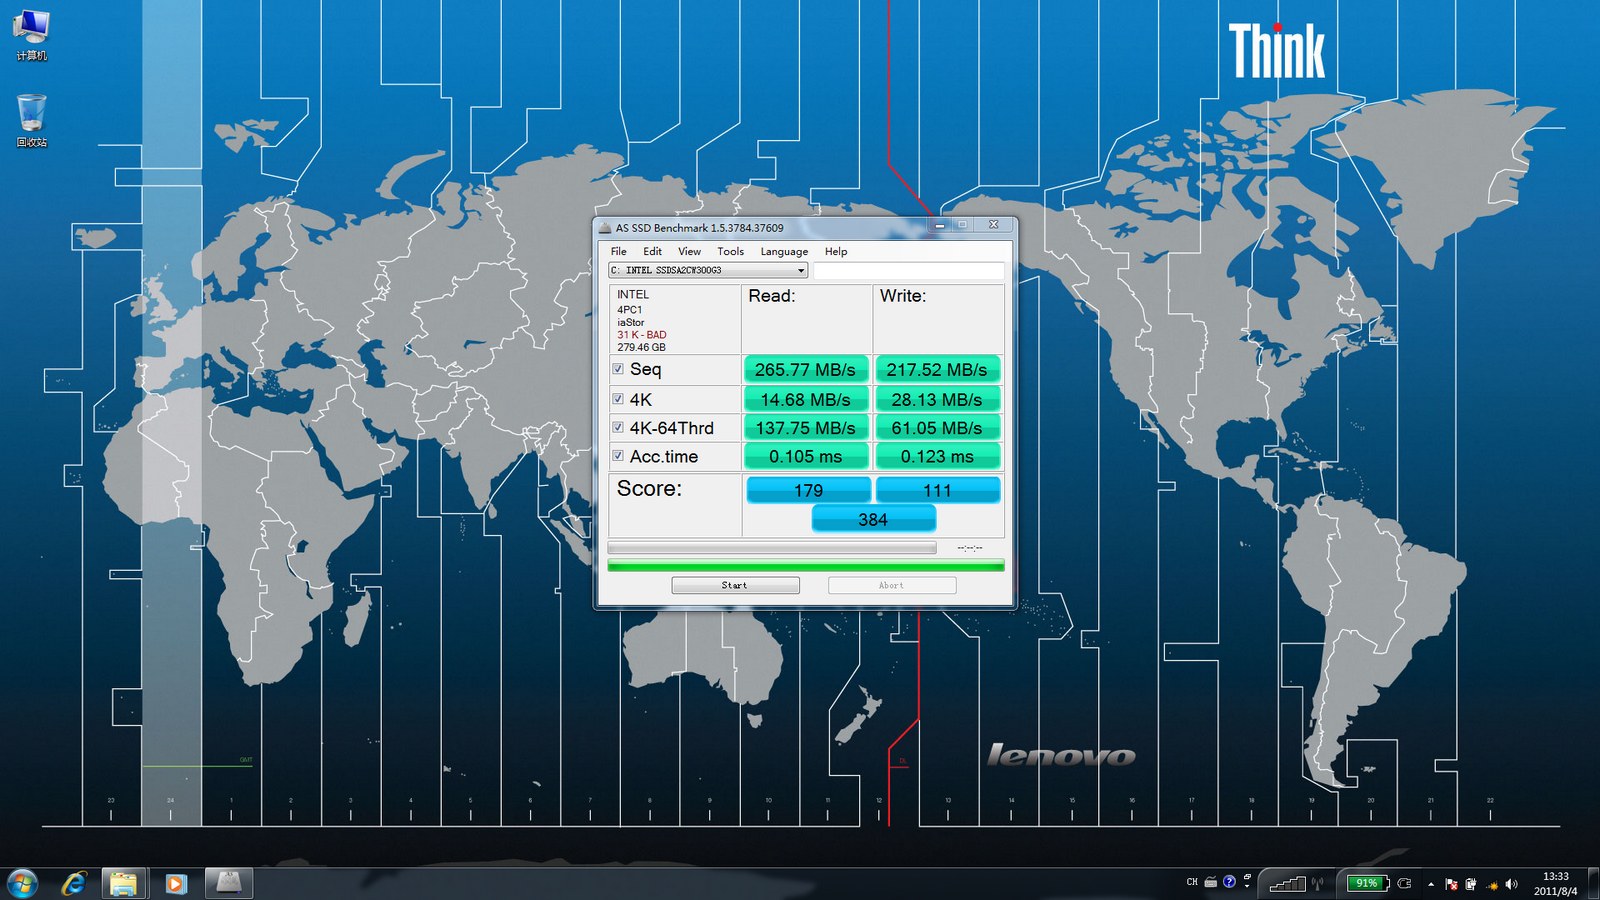Close the AS SSD Benchmark window
The height and width of the screenshot is (900, 1600).
(x=993, y=225)
